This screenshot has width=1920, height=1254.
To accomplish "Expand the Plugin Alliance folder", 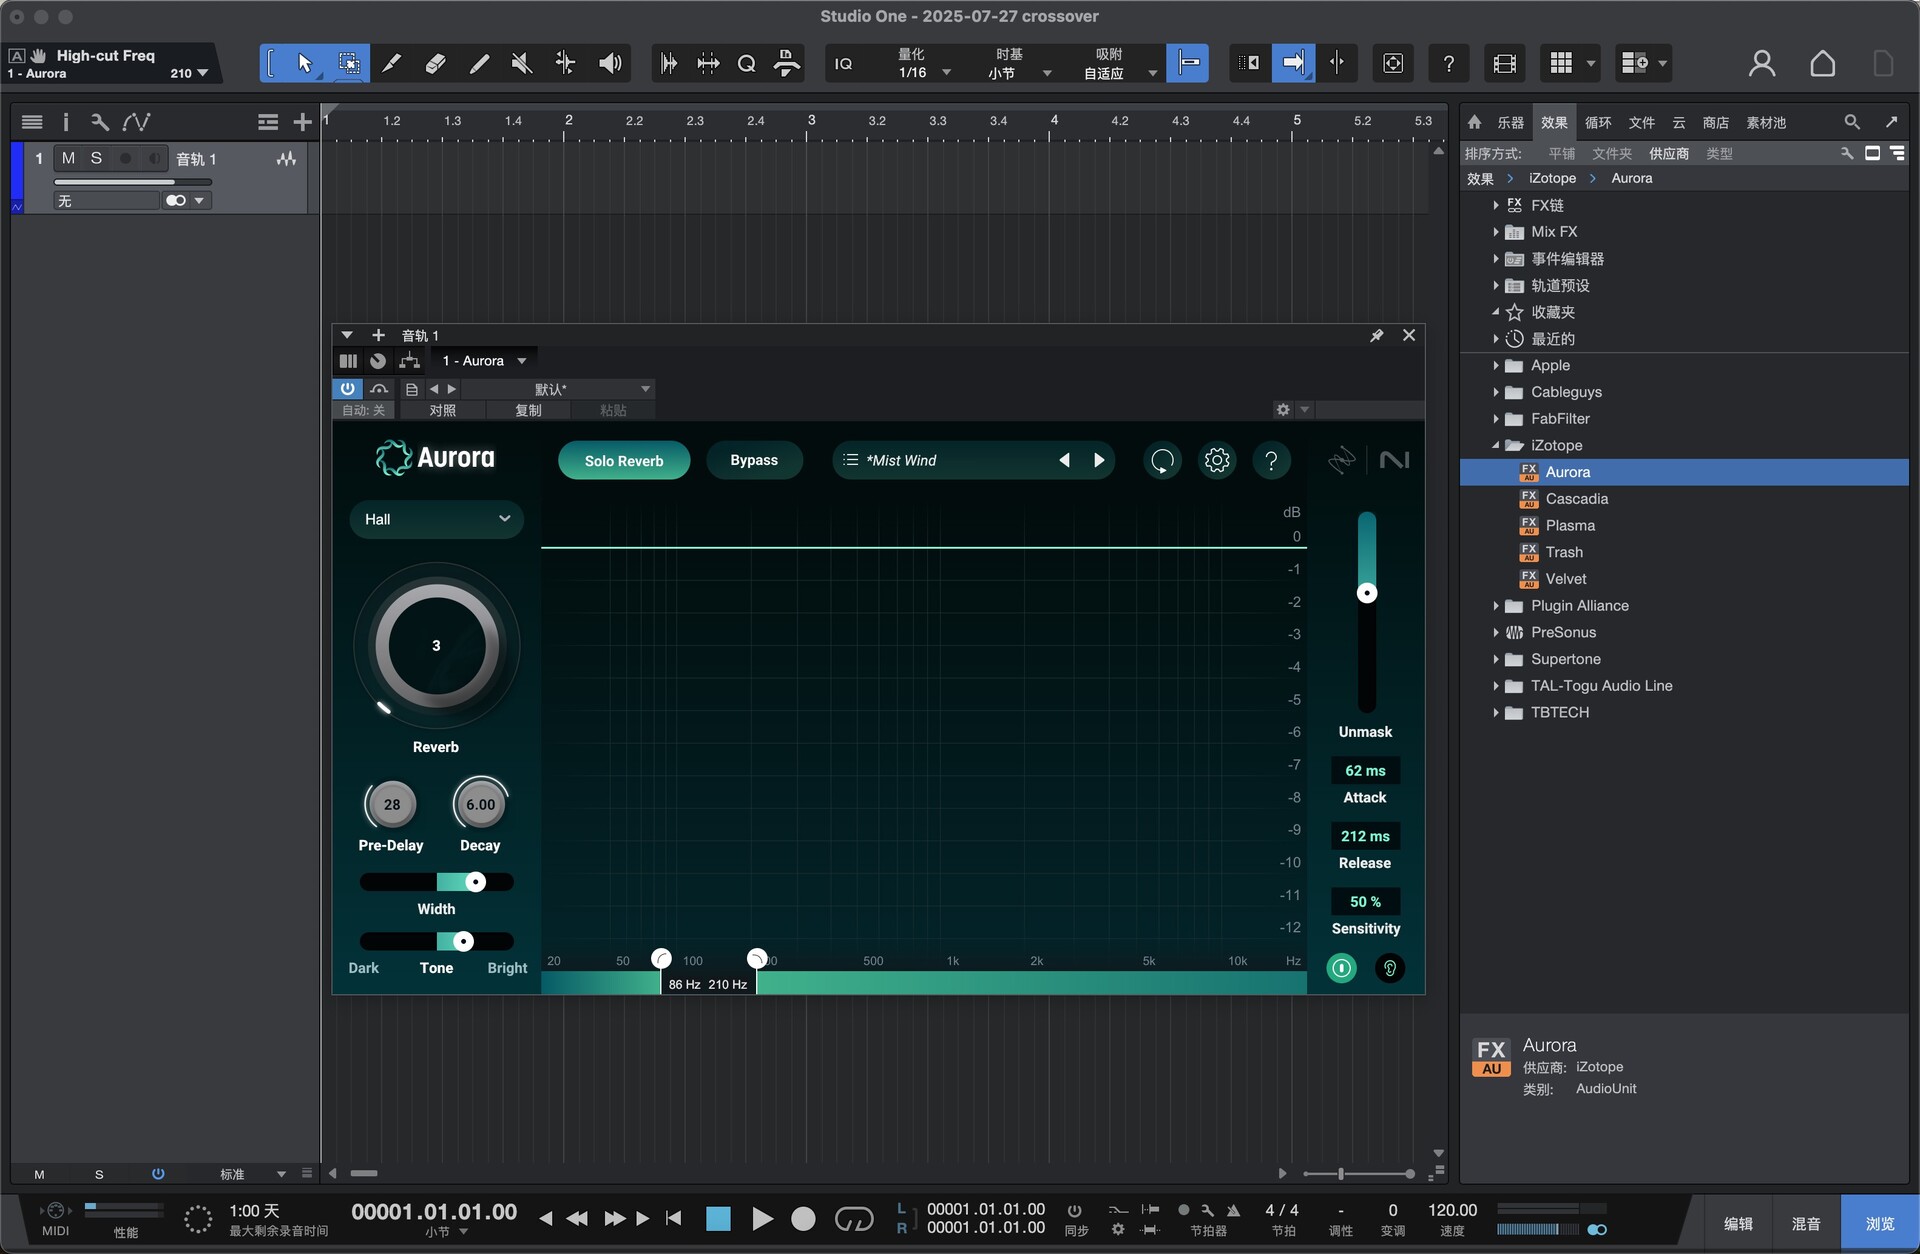I will [1496, 605].
